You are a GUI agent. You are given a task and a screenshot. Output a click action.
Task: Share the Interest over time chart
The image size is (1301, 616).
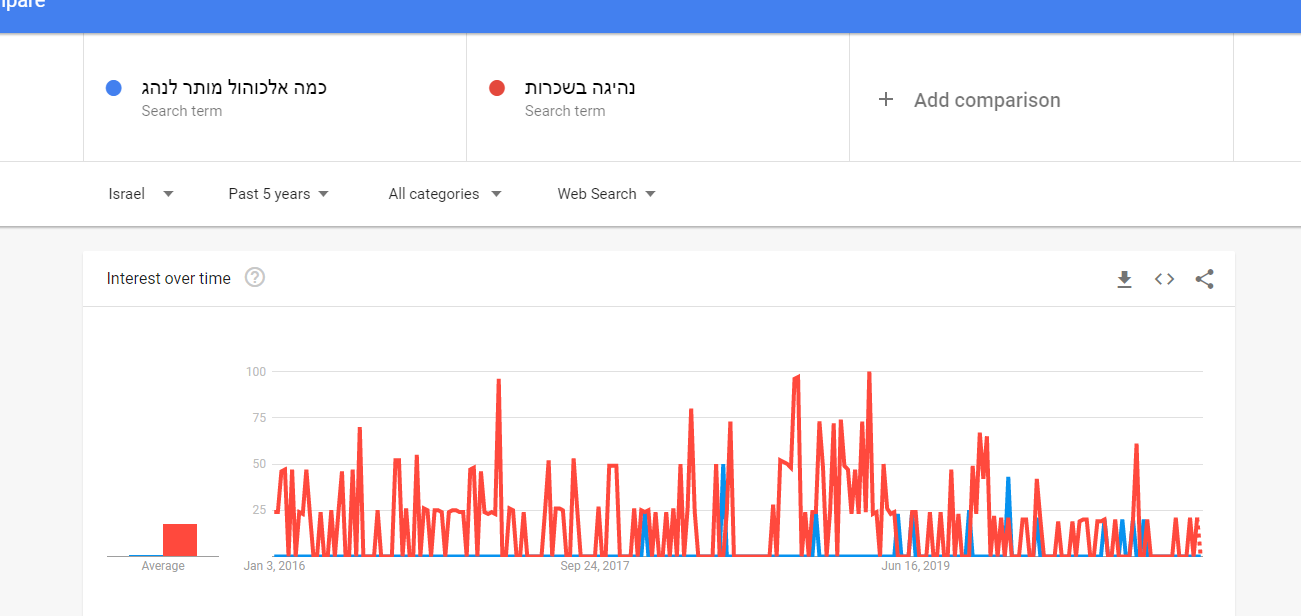1204,279
